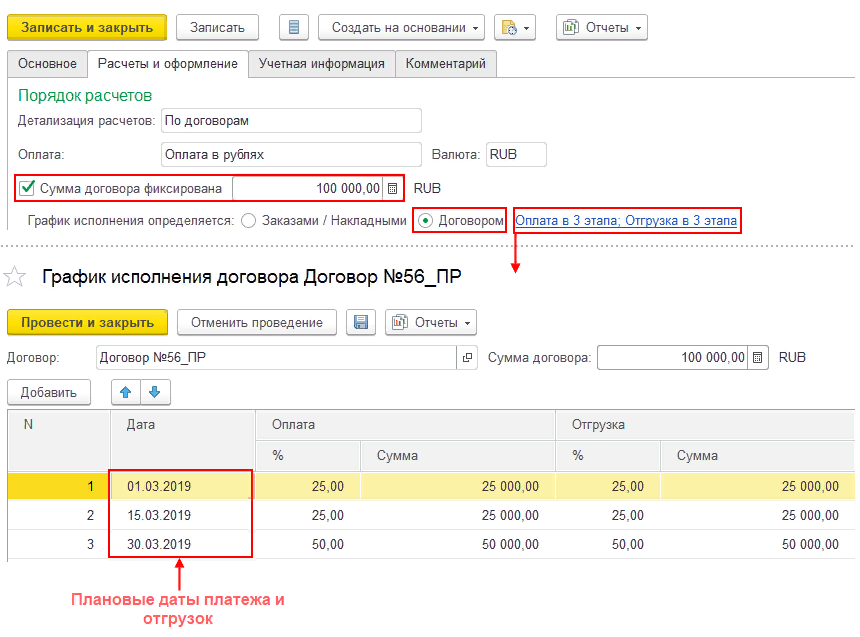Select the Заказами / Накладными radio option
860x637 pixels.
[249, 220]
